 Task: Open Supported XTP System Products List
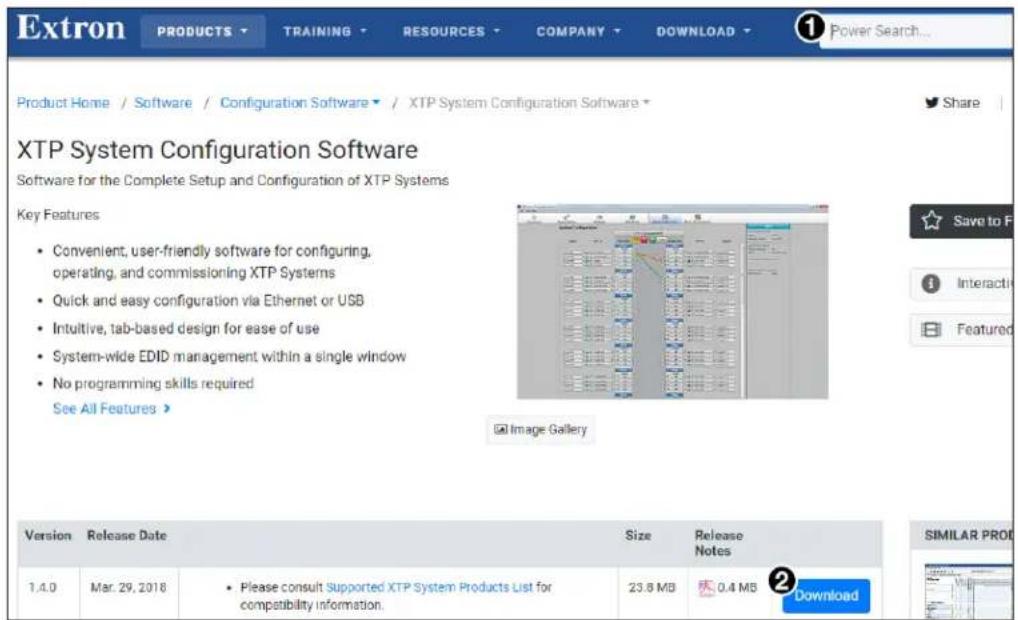click(x=429, y=587)
